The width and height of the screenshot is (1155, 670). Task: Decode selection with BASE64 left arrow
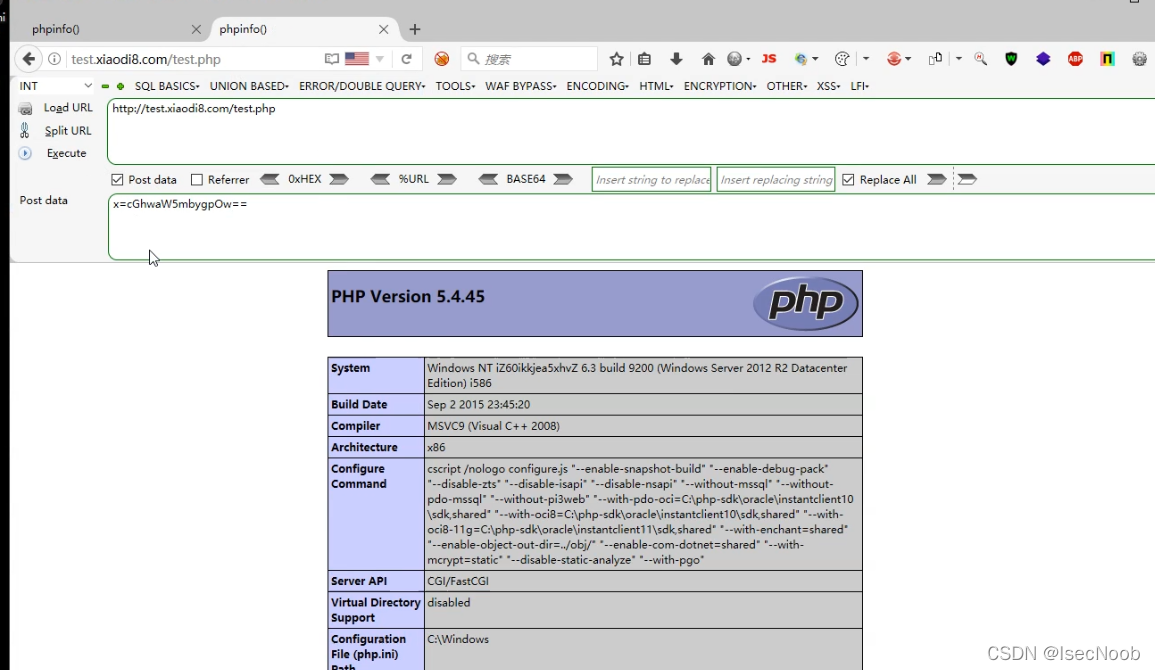tap(488, 179)
